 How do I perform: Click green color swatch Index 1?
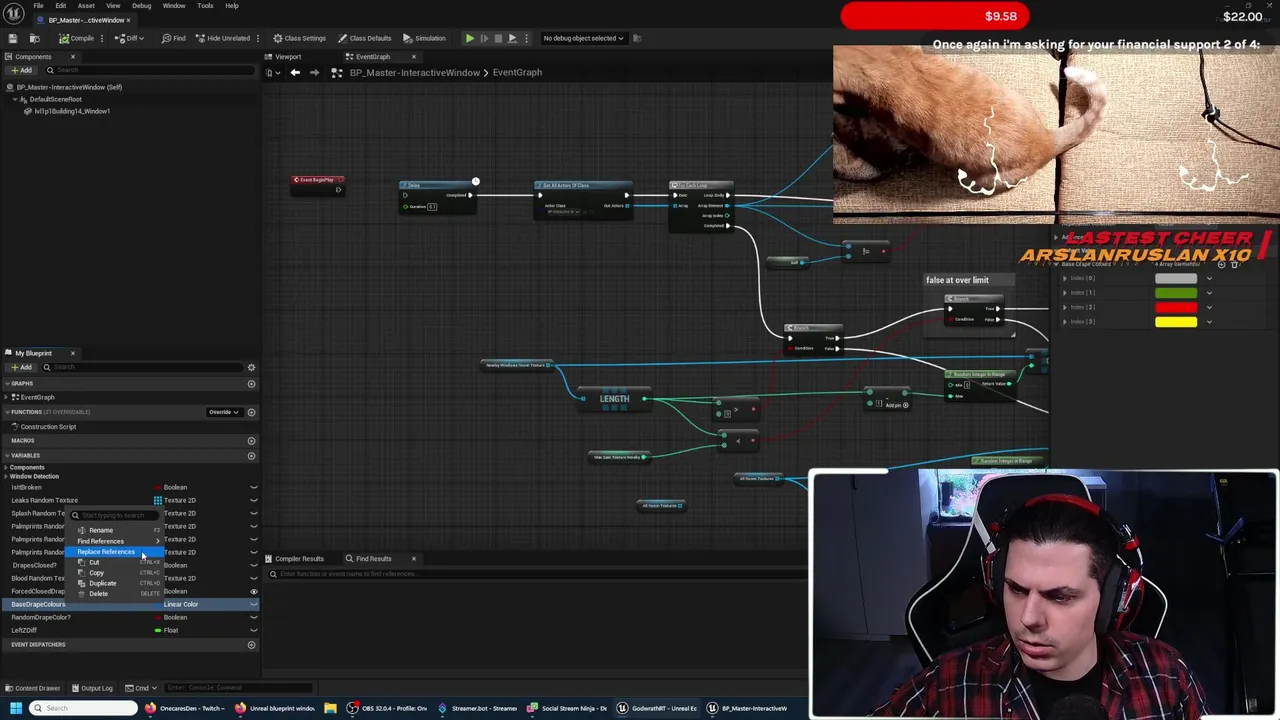[1176, 293]
